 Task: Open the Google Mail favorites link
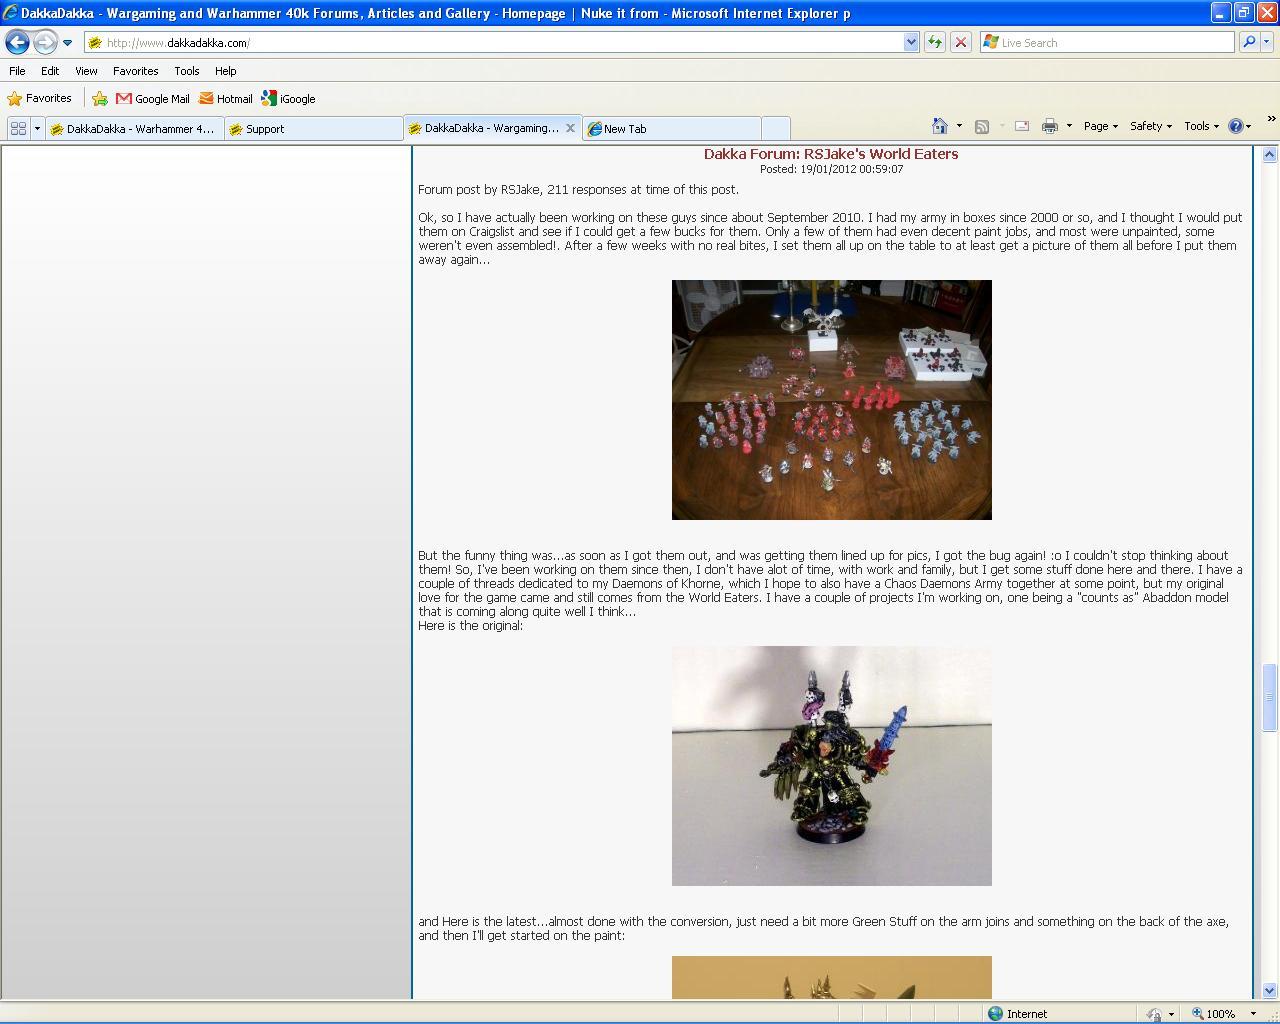point(152,99)
